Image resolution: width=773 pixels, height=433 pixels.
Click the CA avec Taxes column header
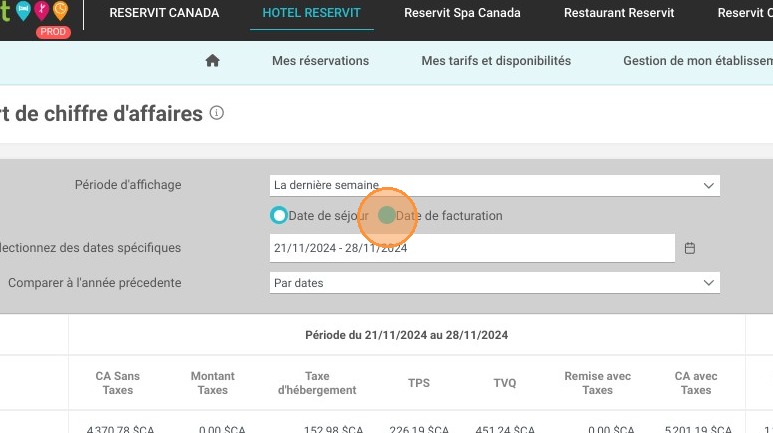click(696, 383)
